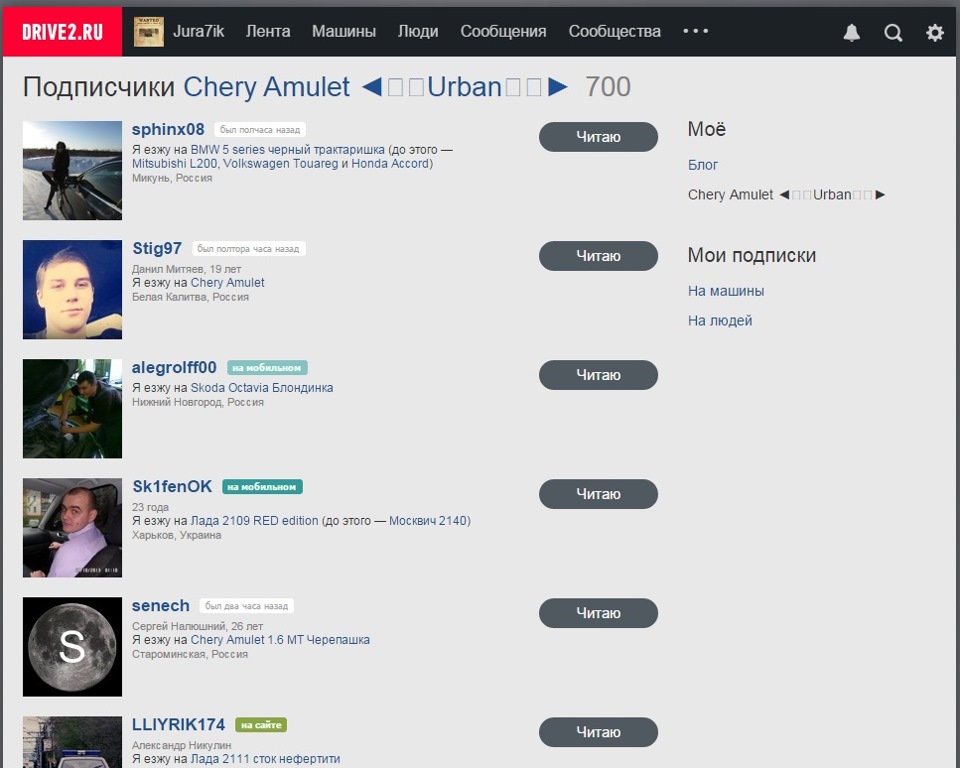Screen dimensions: 960x768
Task: Open Chery Amulet 1.6 MT Черепашка link
Action: pyautogui.click(x=280, y=639)
